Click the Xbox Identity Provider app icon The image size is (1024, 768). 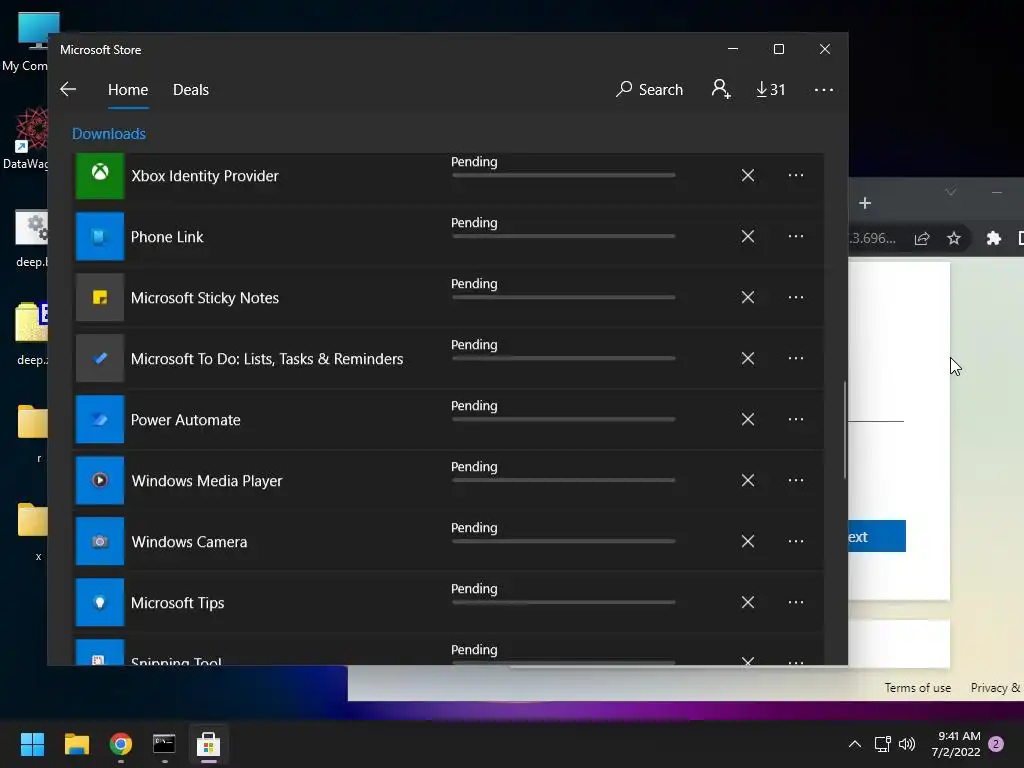click(x=100, y=175)
